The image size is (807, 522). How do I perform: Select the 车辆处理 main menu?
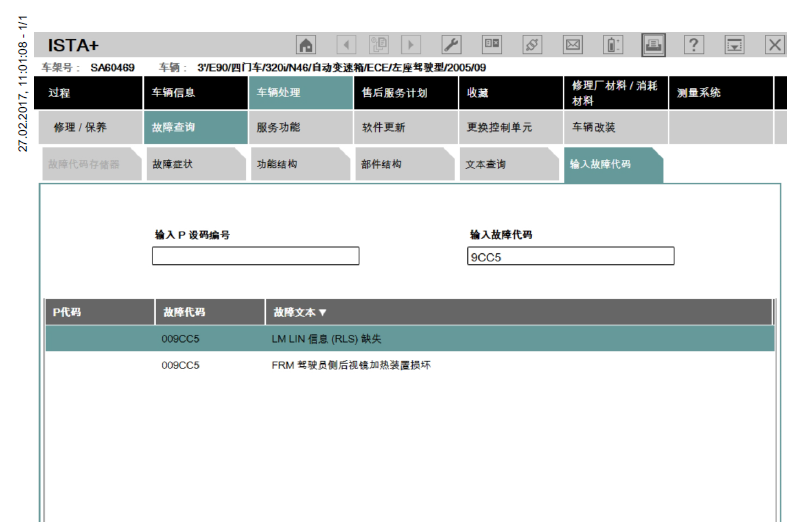pos(301,93)
